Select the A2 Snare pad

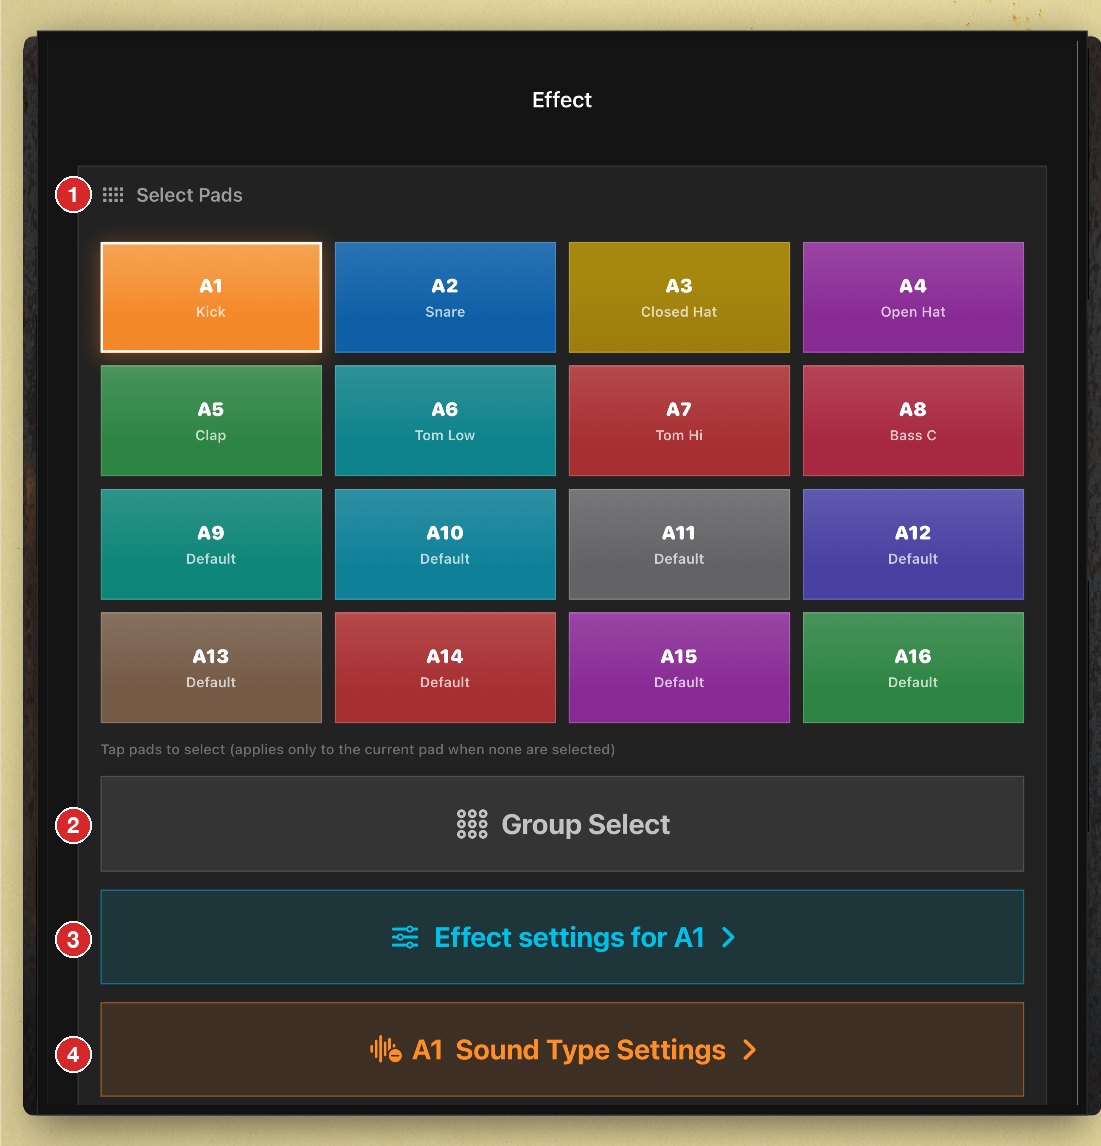pyautogui.click(x=445, y=297)
